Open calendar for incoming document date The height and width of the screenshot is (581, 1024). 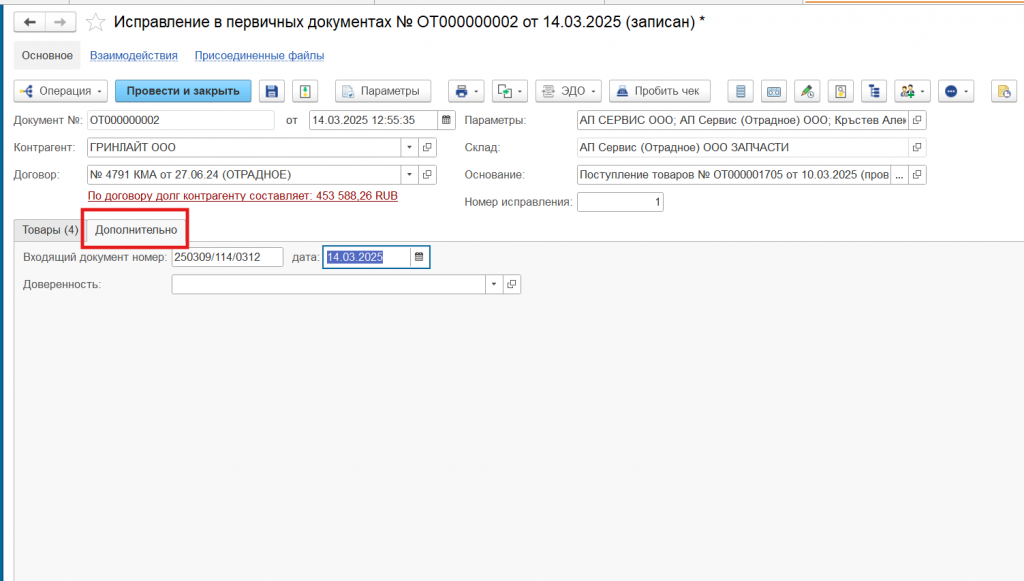419,258
